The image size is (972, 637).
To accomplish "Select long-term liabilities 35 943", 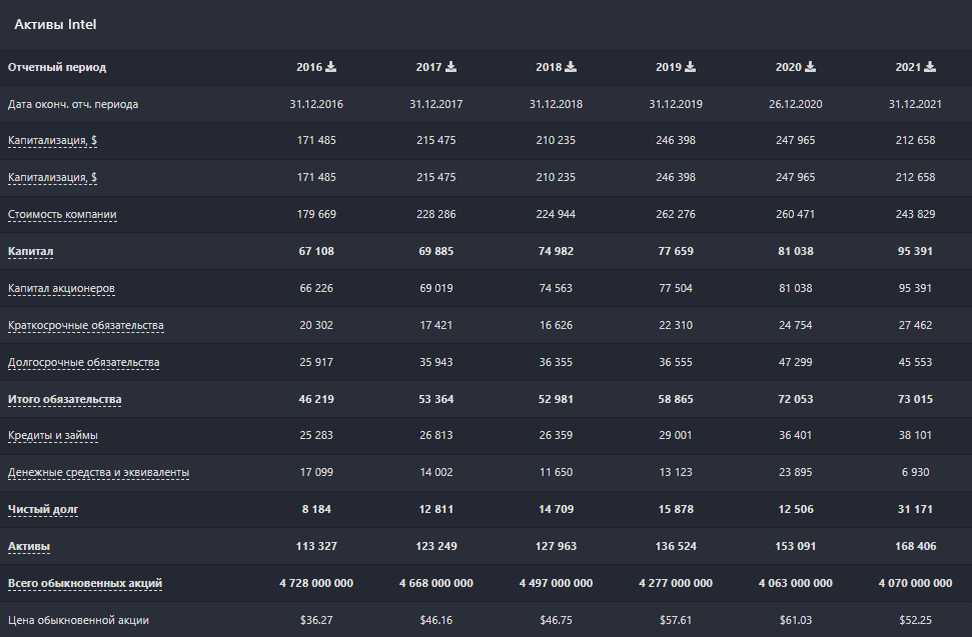I will tap(436, 362).
